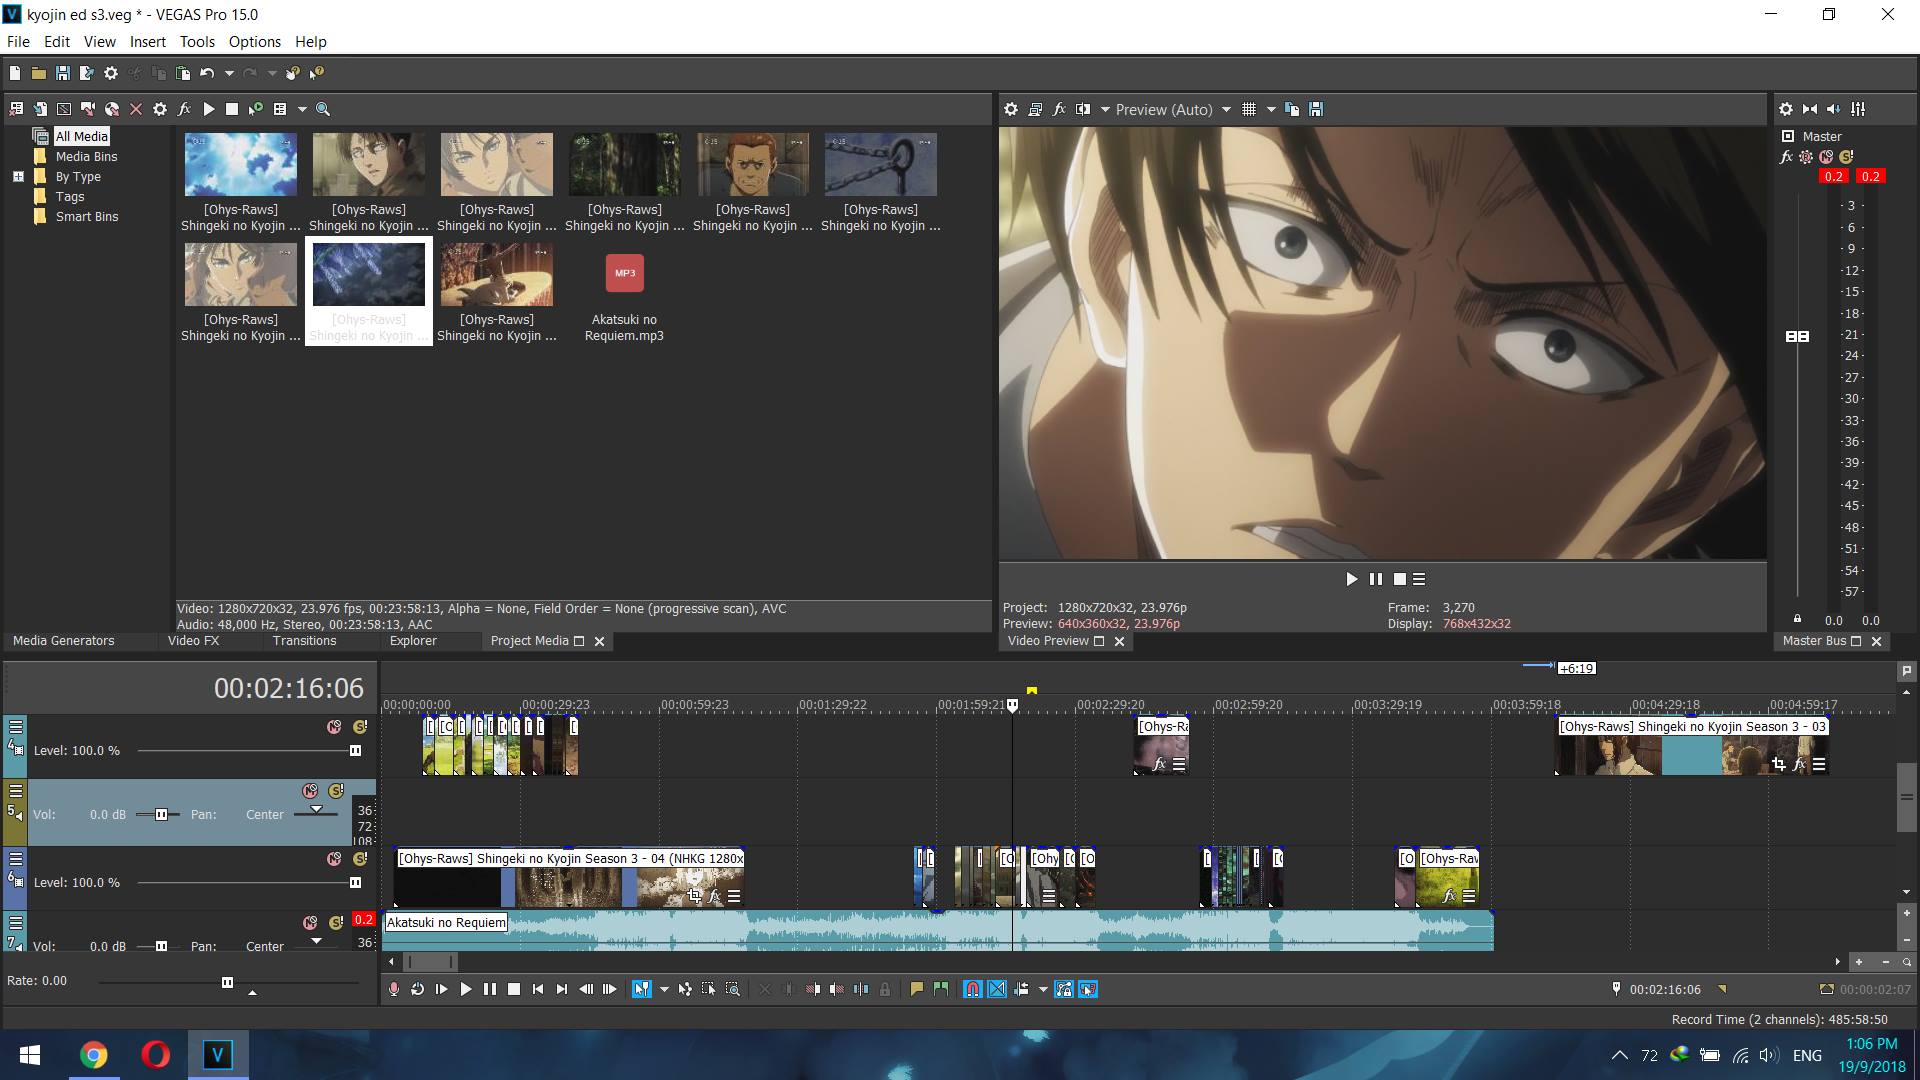Toggle Ignore Event Grouping button
1920x1080 pixels.
[x=1088, y=989]
